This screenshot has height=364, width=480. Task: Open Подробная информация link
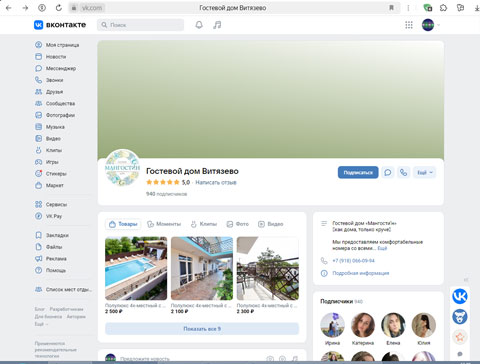[361, 273]
